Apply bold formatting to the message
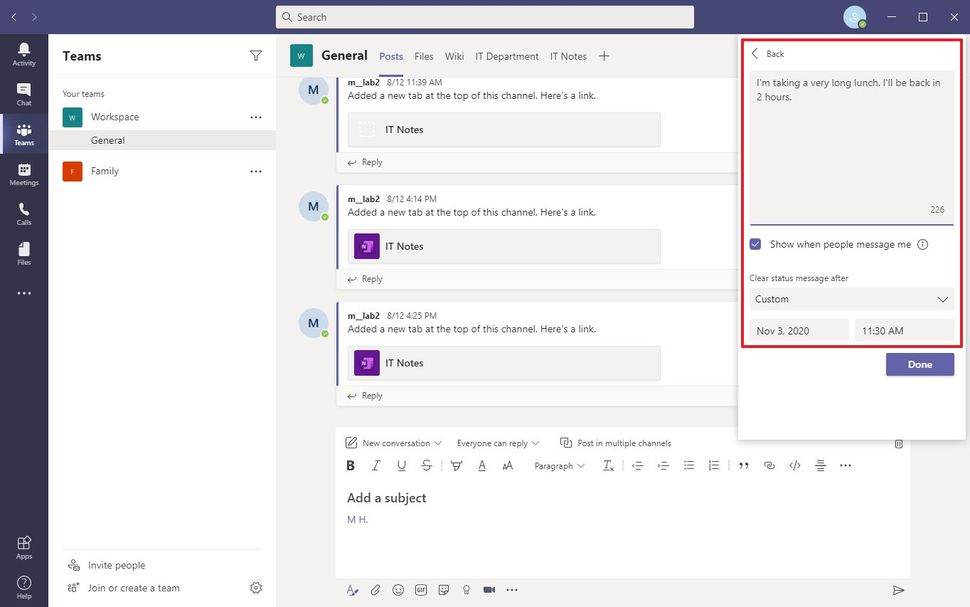 350,465
